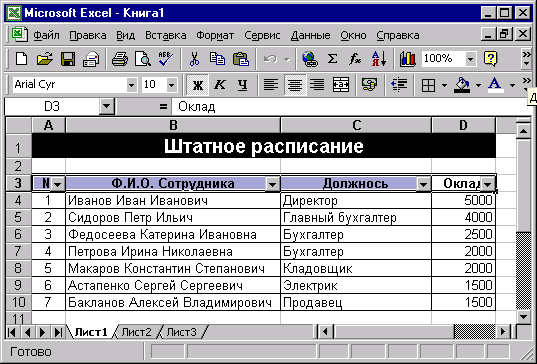Open a file with the folder icon
Viewport: 537px width, 364px height.
tap(45, 59)
